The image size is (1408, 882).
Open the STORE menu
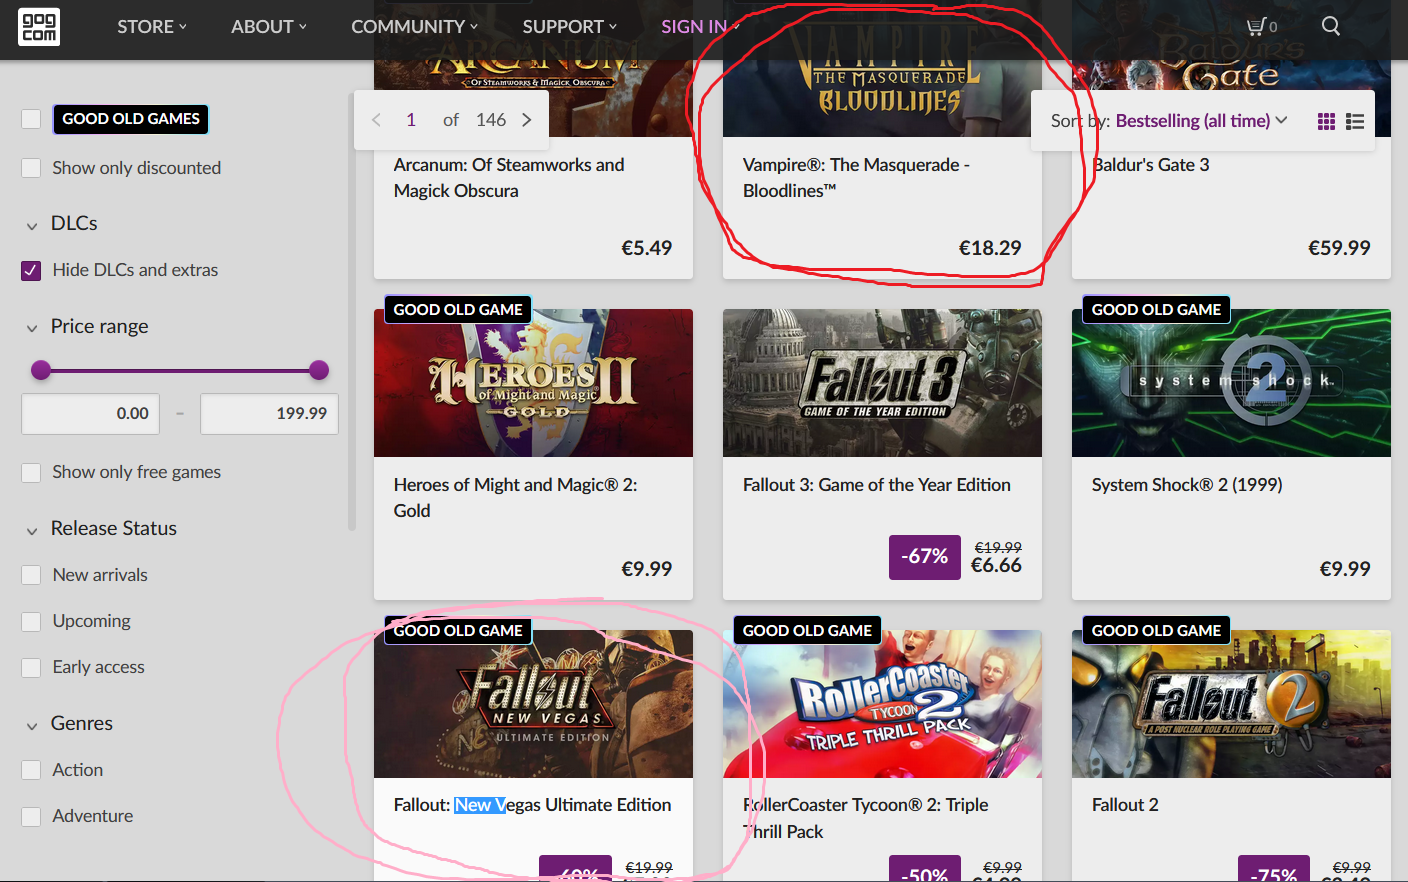pyautogui.click(x=152, y=27)
